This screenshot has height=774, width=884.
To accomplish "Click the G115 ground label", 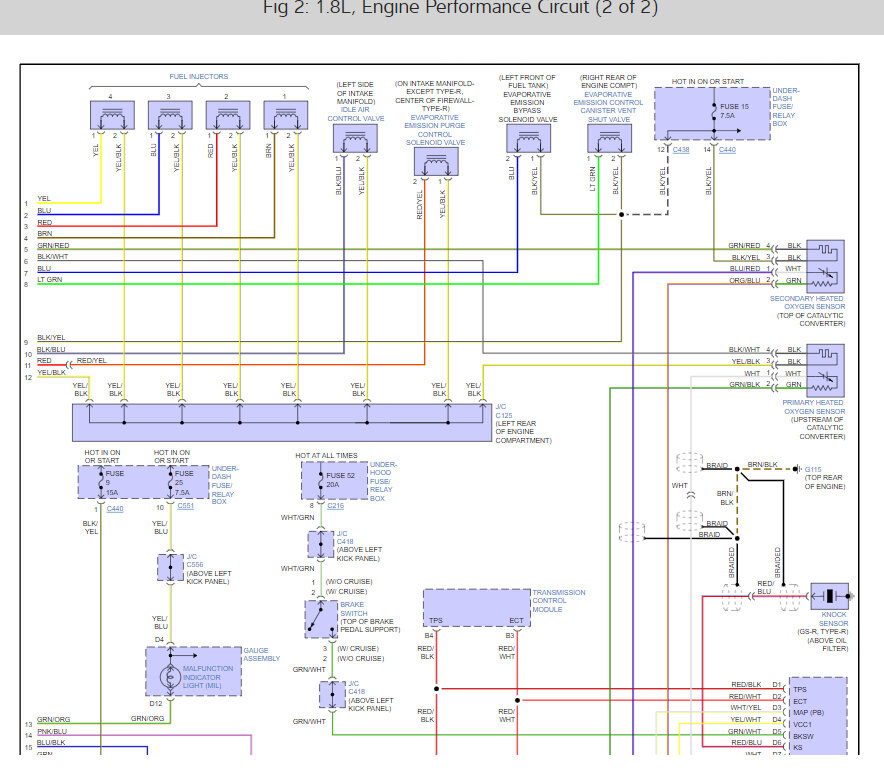I will point(813,469).
